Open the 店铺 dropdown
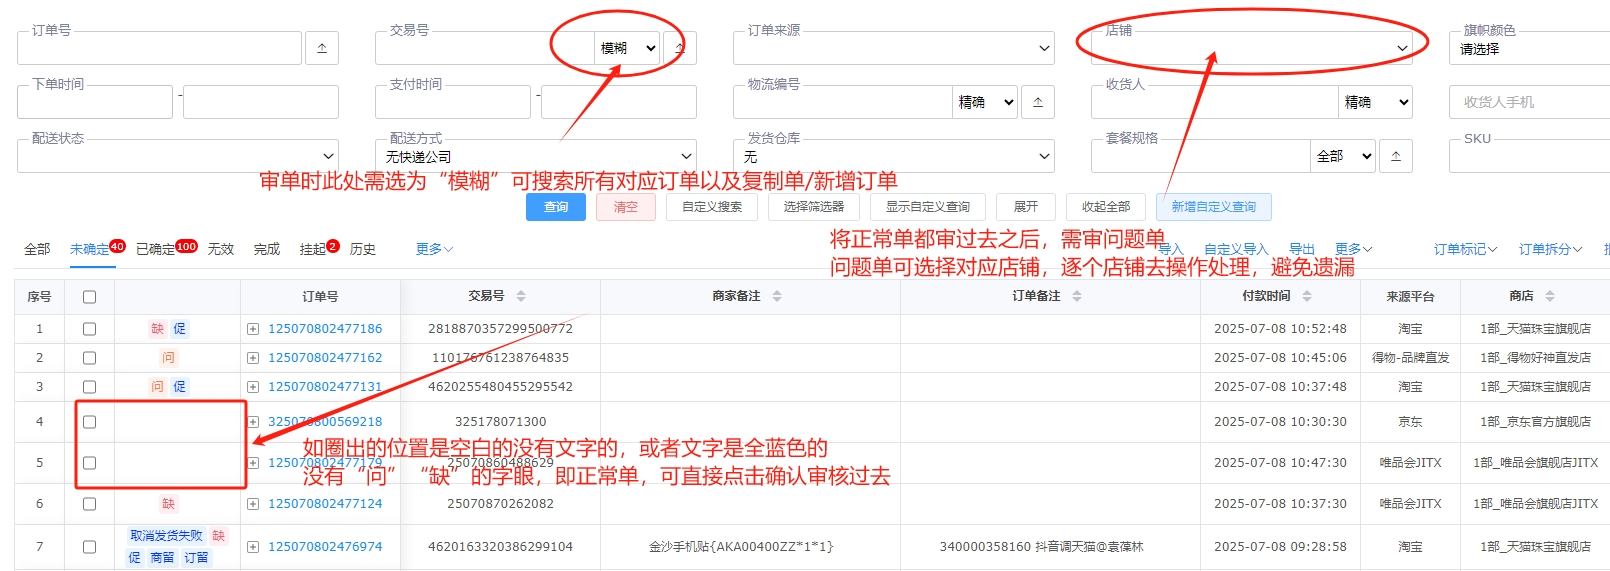The height and width of the screenshot is (571, 1610). click(1251, 48)
